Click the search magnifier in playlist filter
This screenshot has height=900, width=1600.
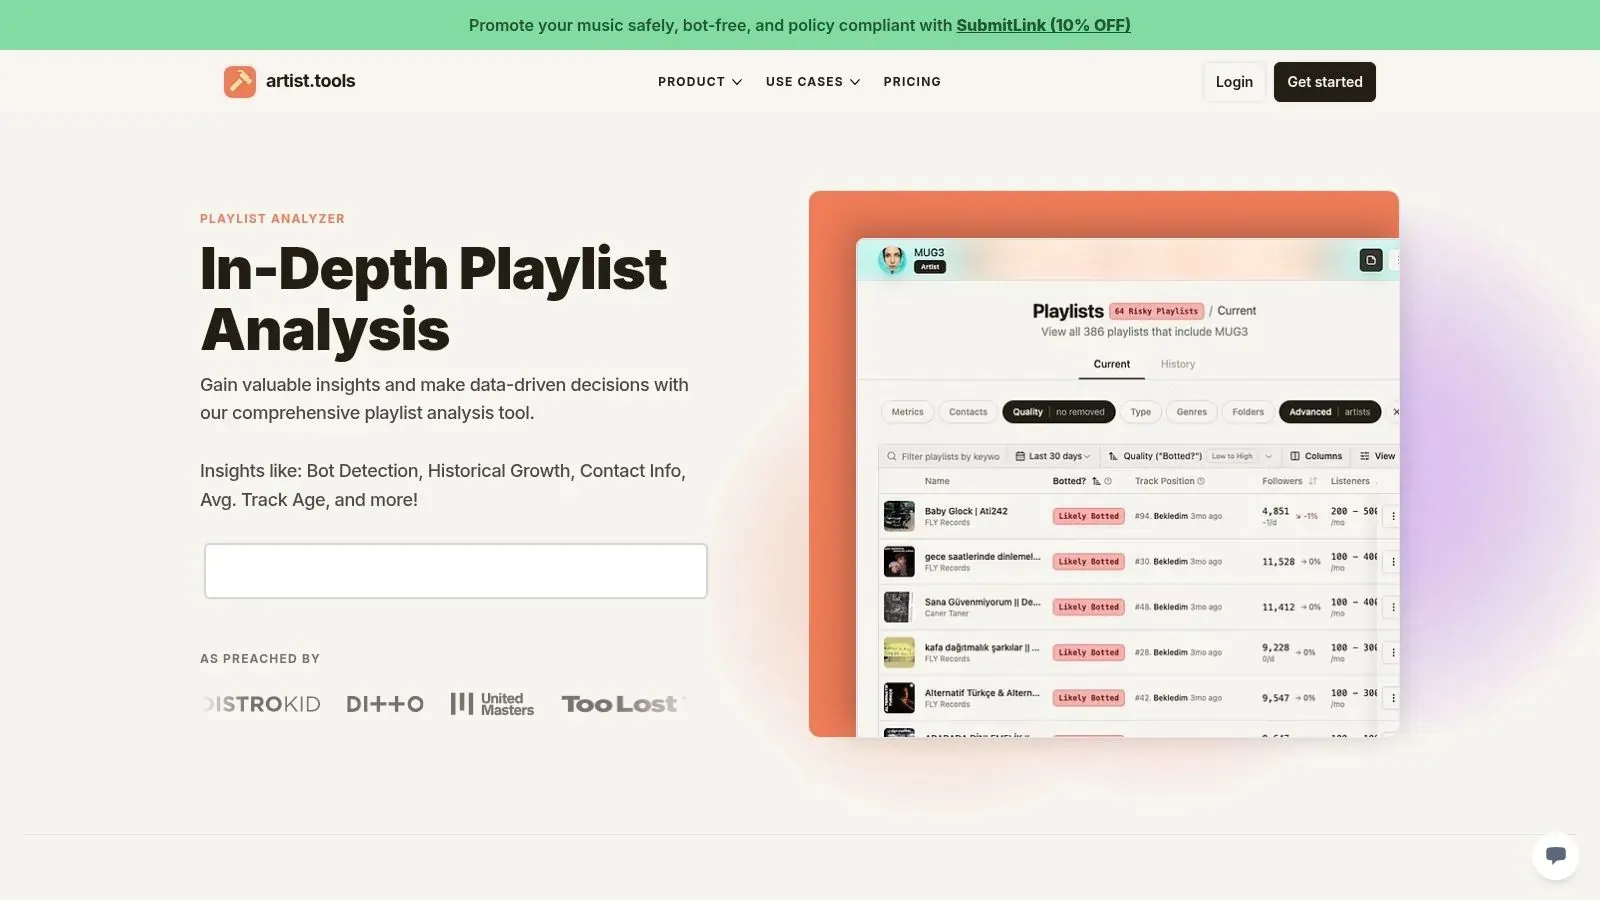click(891, 456)
